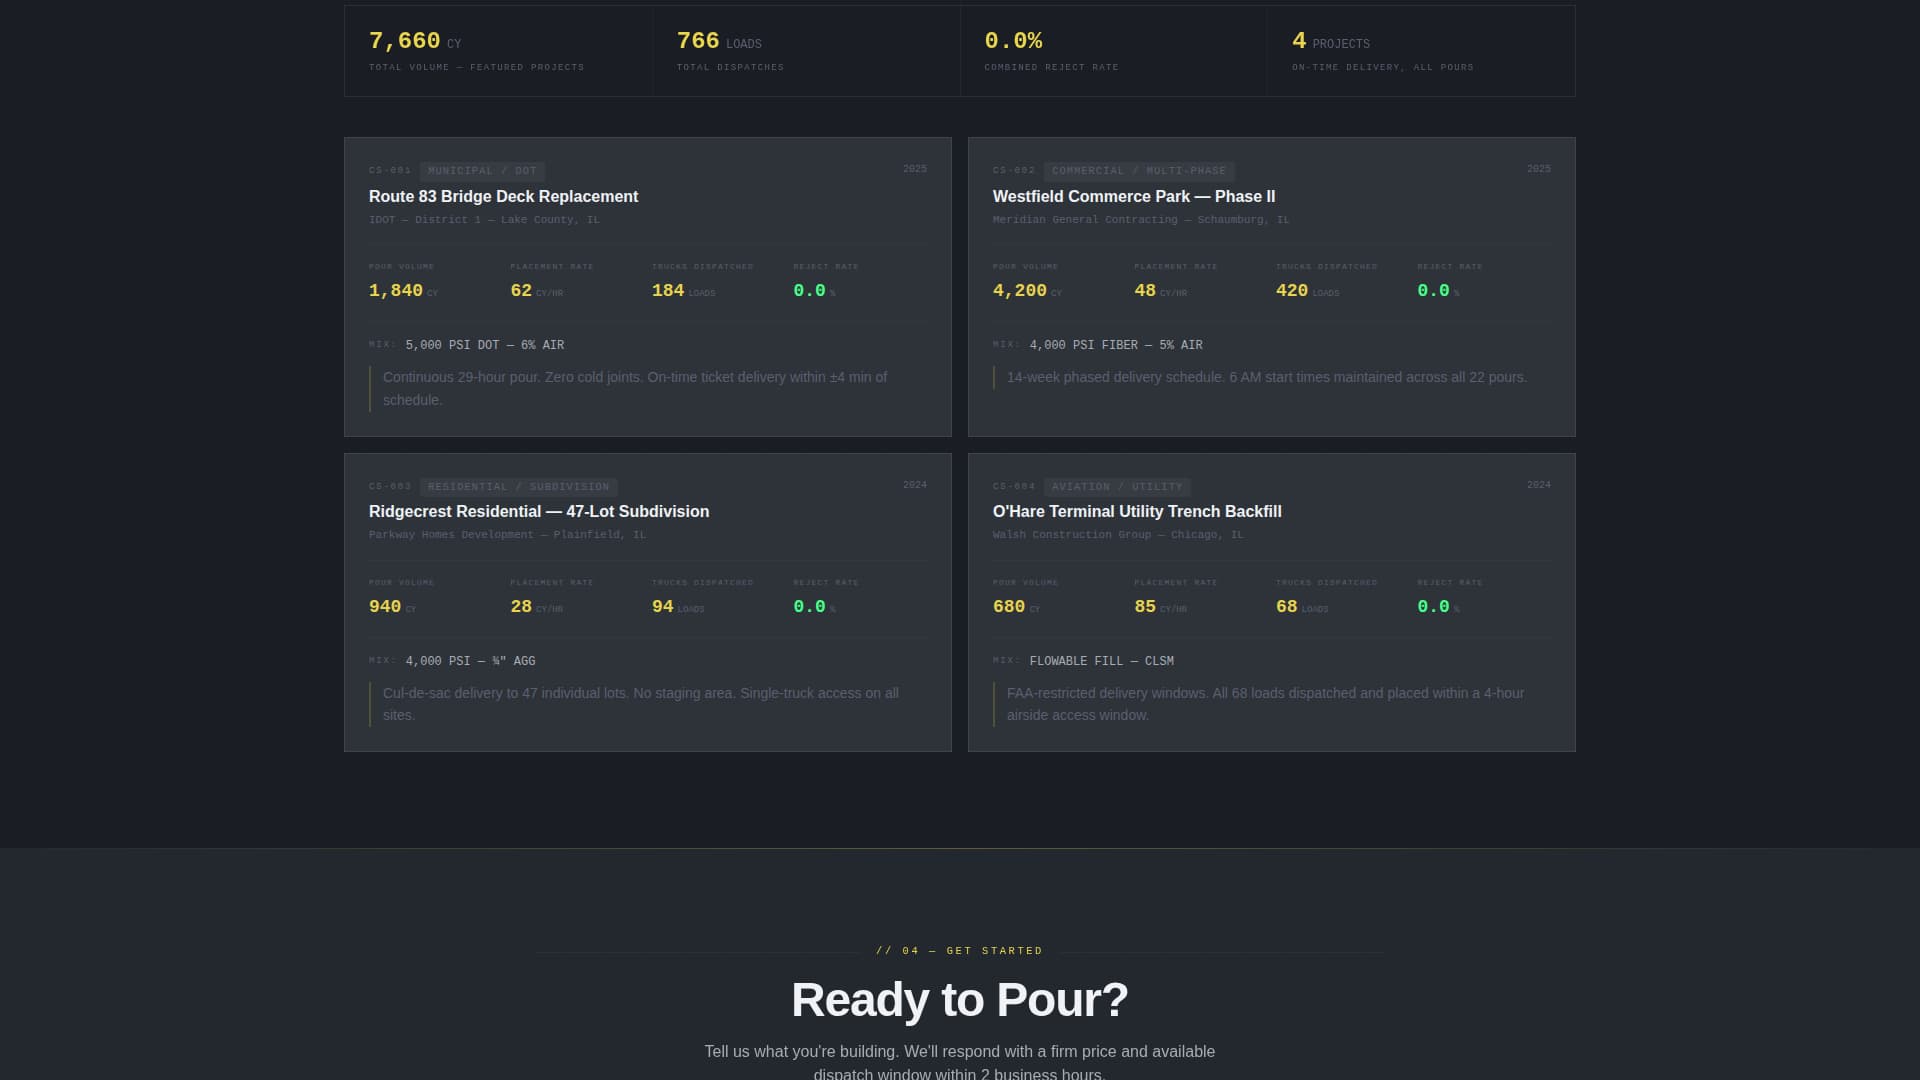Click the 4,200 CY pour volume on Westfield card
The height and width of the screenshot is (1080, 1920).
pos(1017,290)
